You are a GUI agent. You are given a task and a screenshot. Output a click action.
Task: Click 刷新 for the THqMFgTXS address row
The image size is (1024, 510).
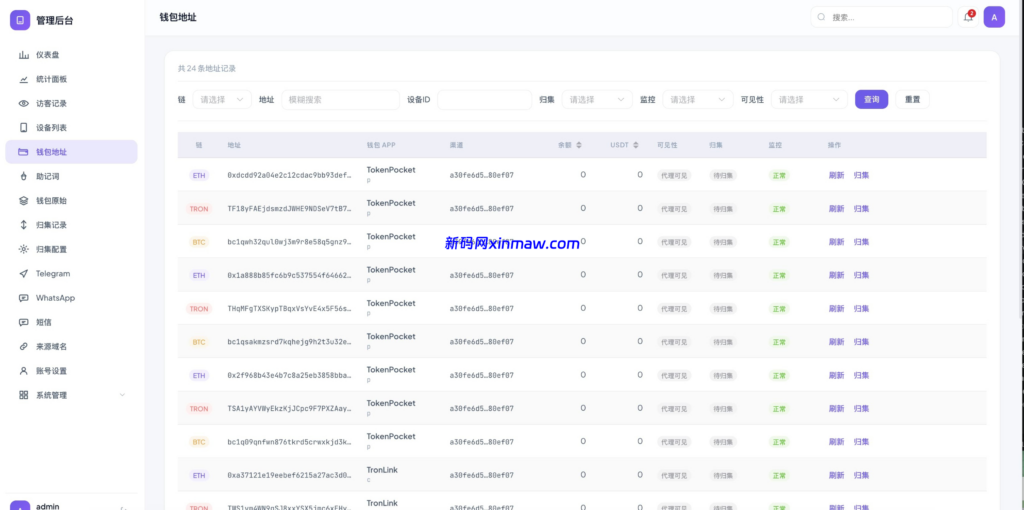(837, 308)
